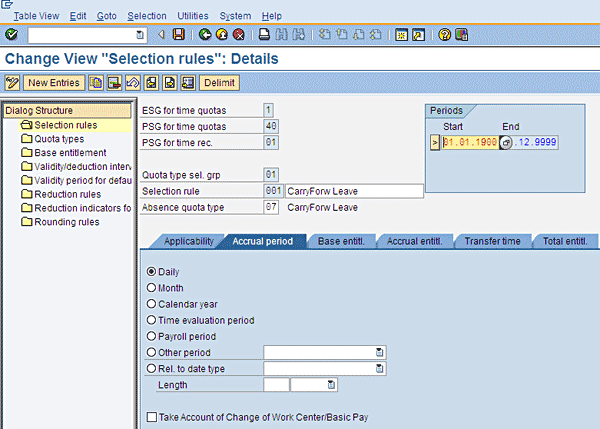Click the Copy As icon
The height and width of the screenshot is (429, 600).
coord(96,83)
